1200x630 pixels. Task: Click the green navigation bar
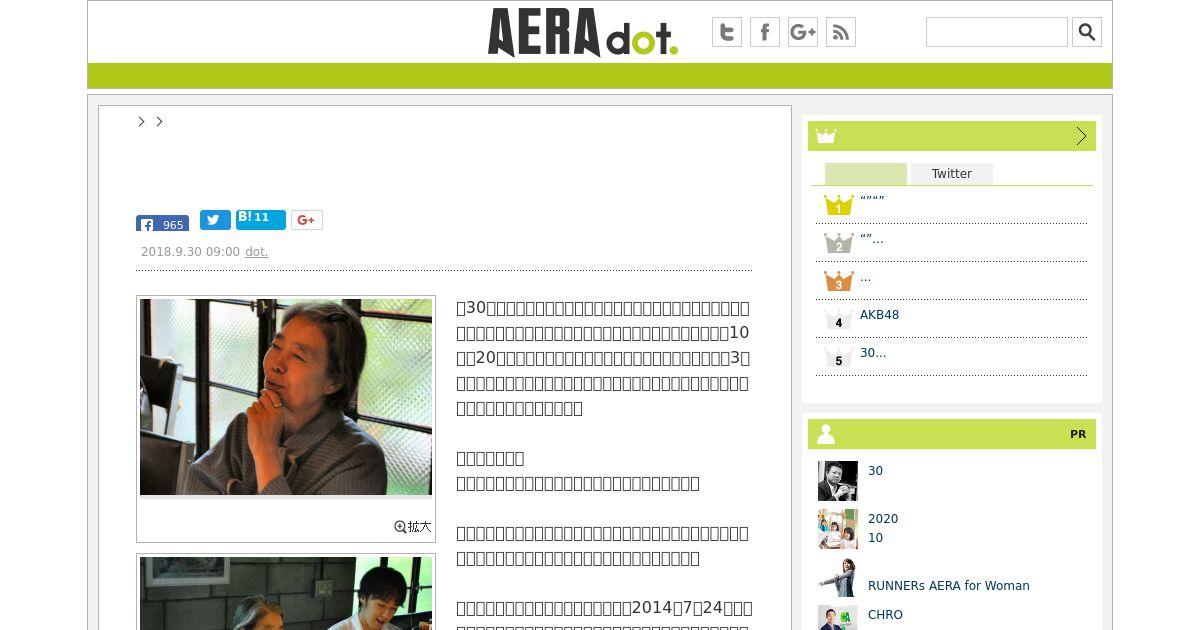(600, 76)
